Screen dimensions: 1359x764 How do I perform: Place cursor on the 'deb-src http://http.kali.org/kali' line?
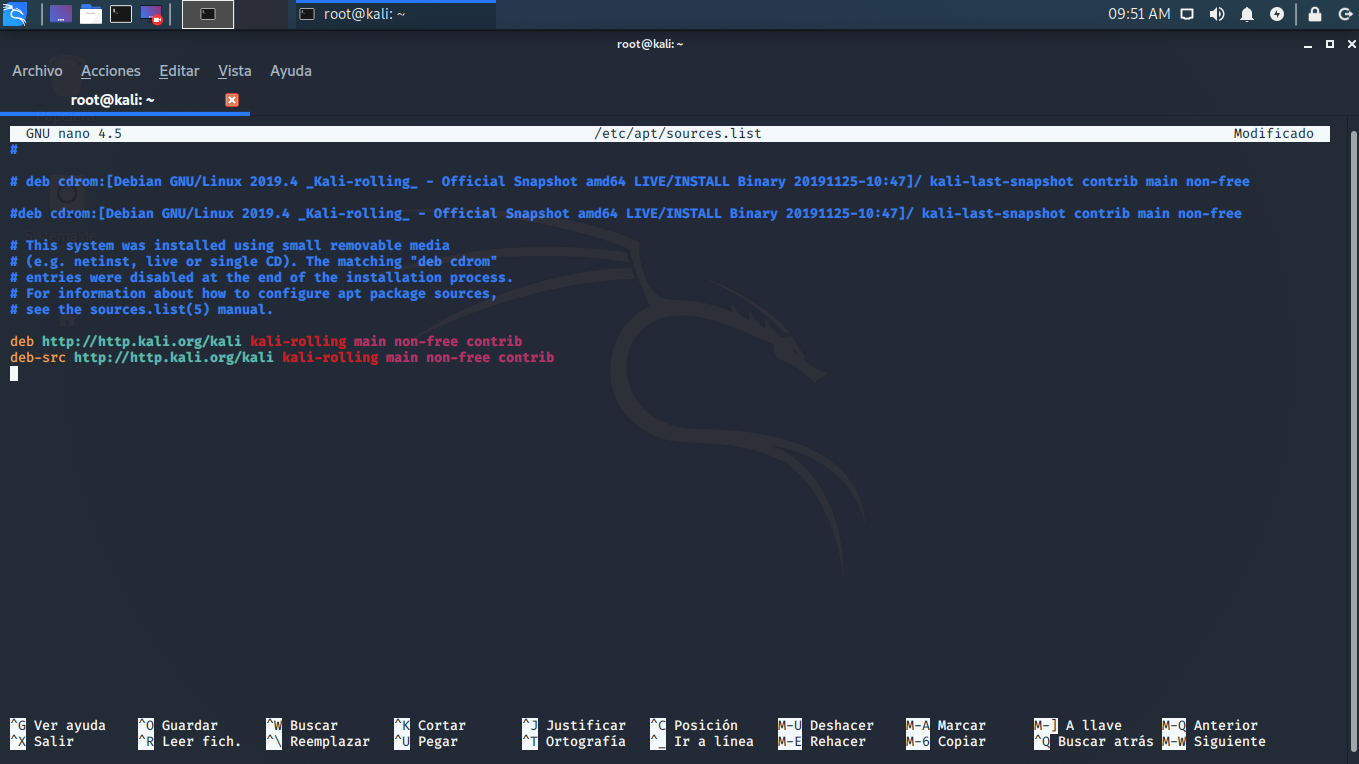click(x=282, y=358)
